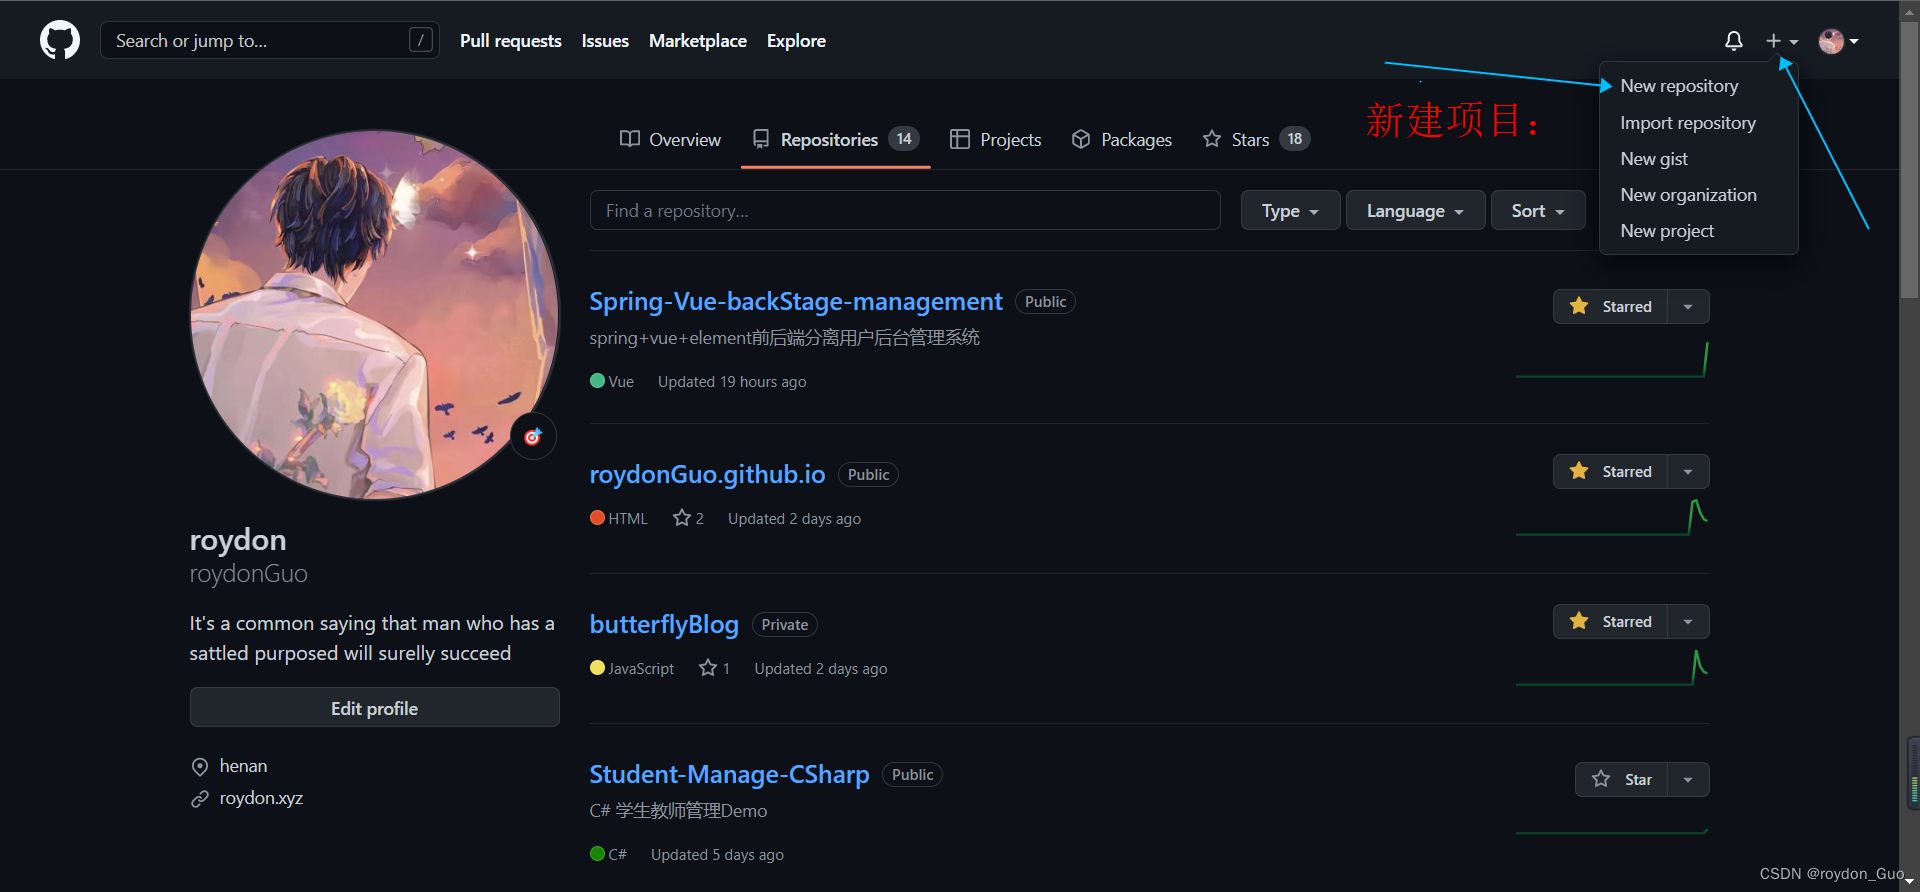
Task: Click Spring-Vue activity sparkline graph
Action: [x=1612, y=360]
